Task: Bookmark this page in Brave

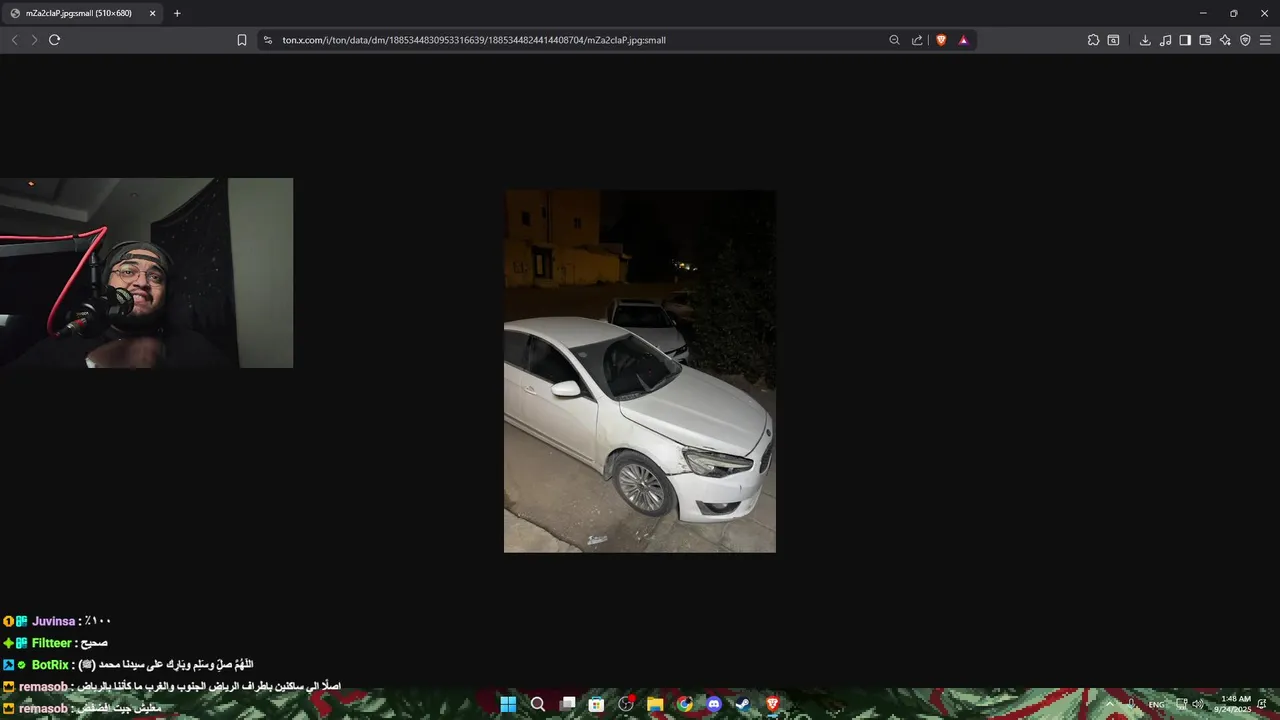Action: click(242, 40)
